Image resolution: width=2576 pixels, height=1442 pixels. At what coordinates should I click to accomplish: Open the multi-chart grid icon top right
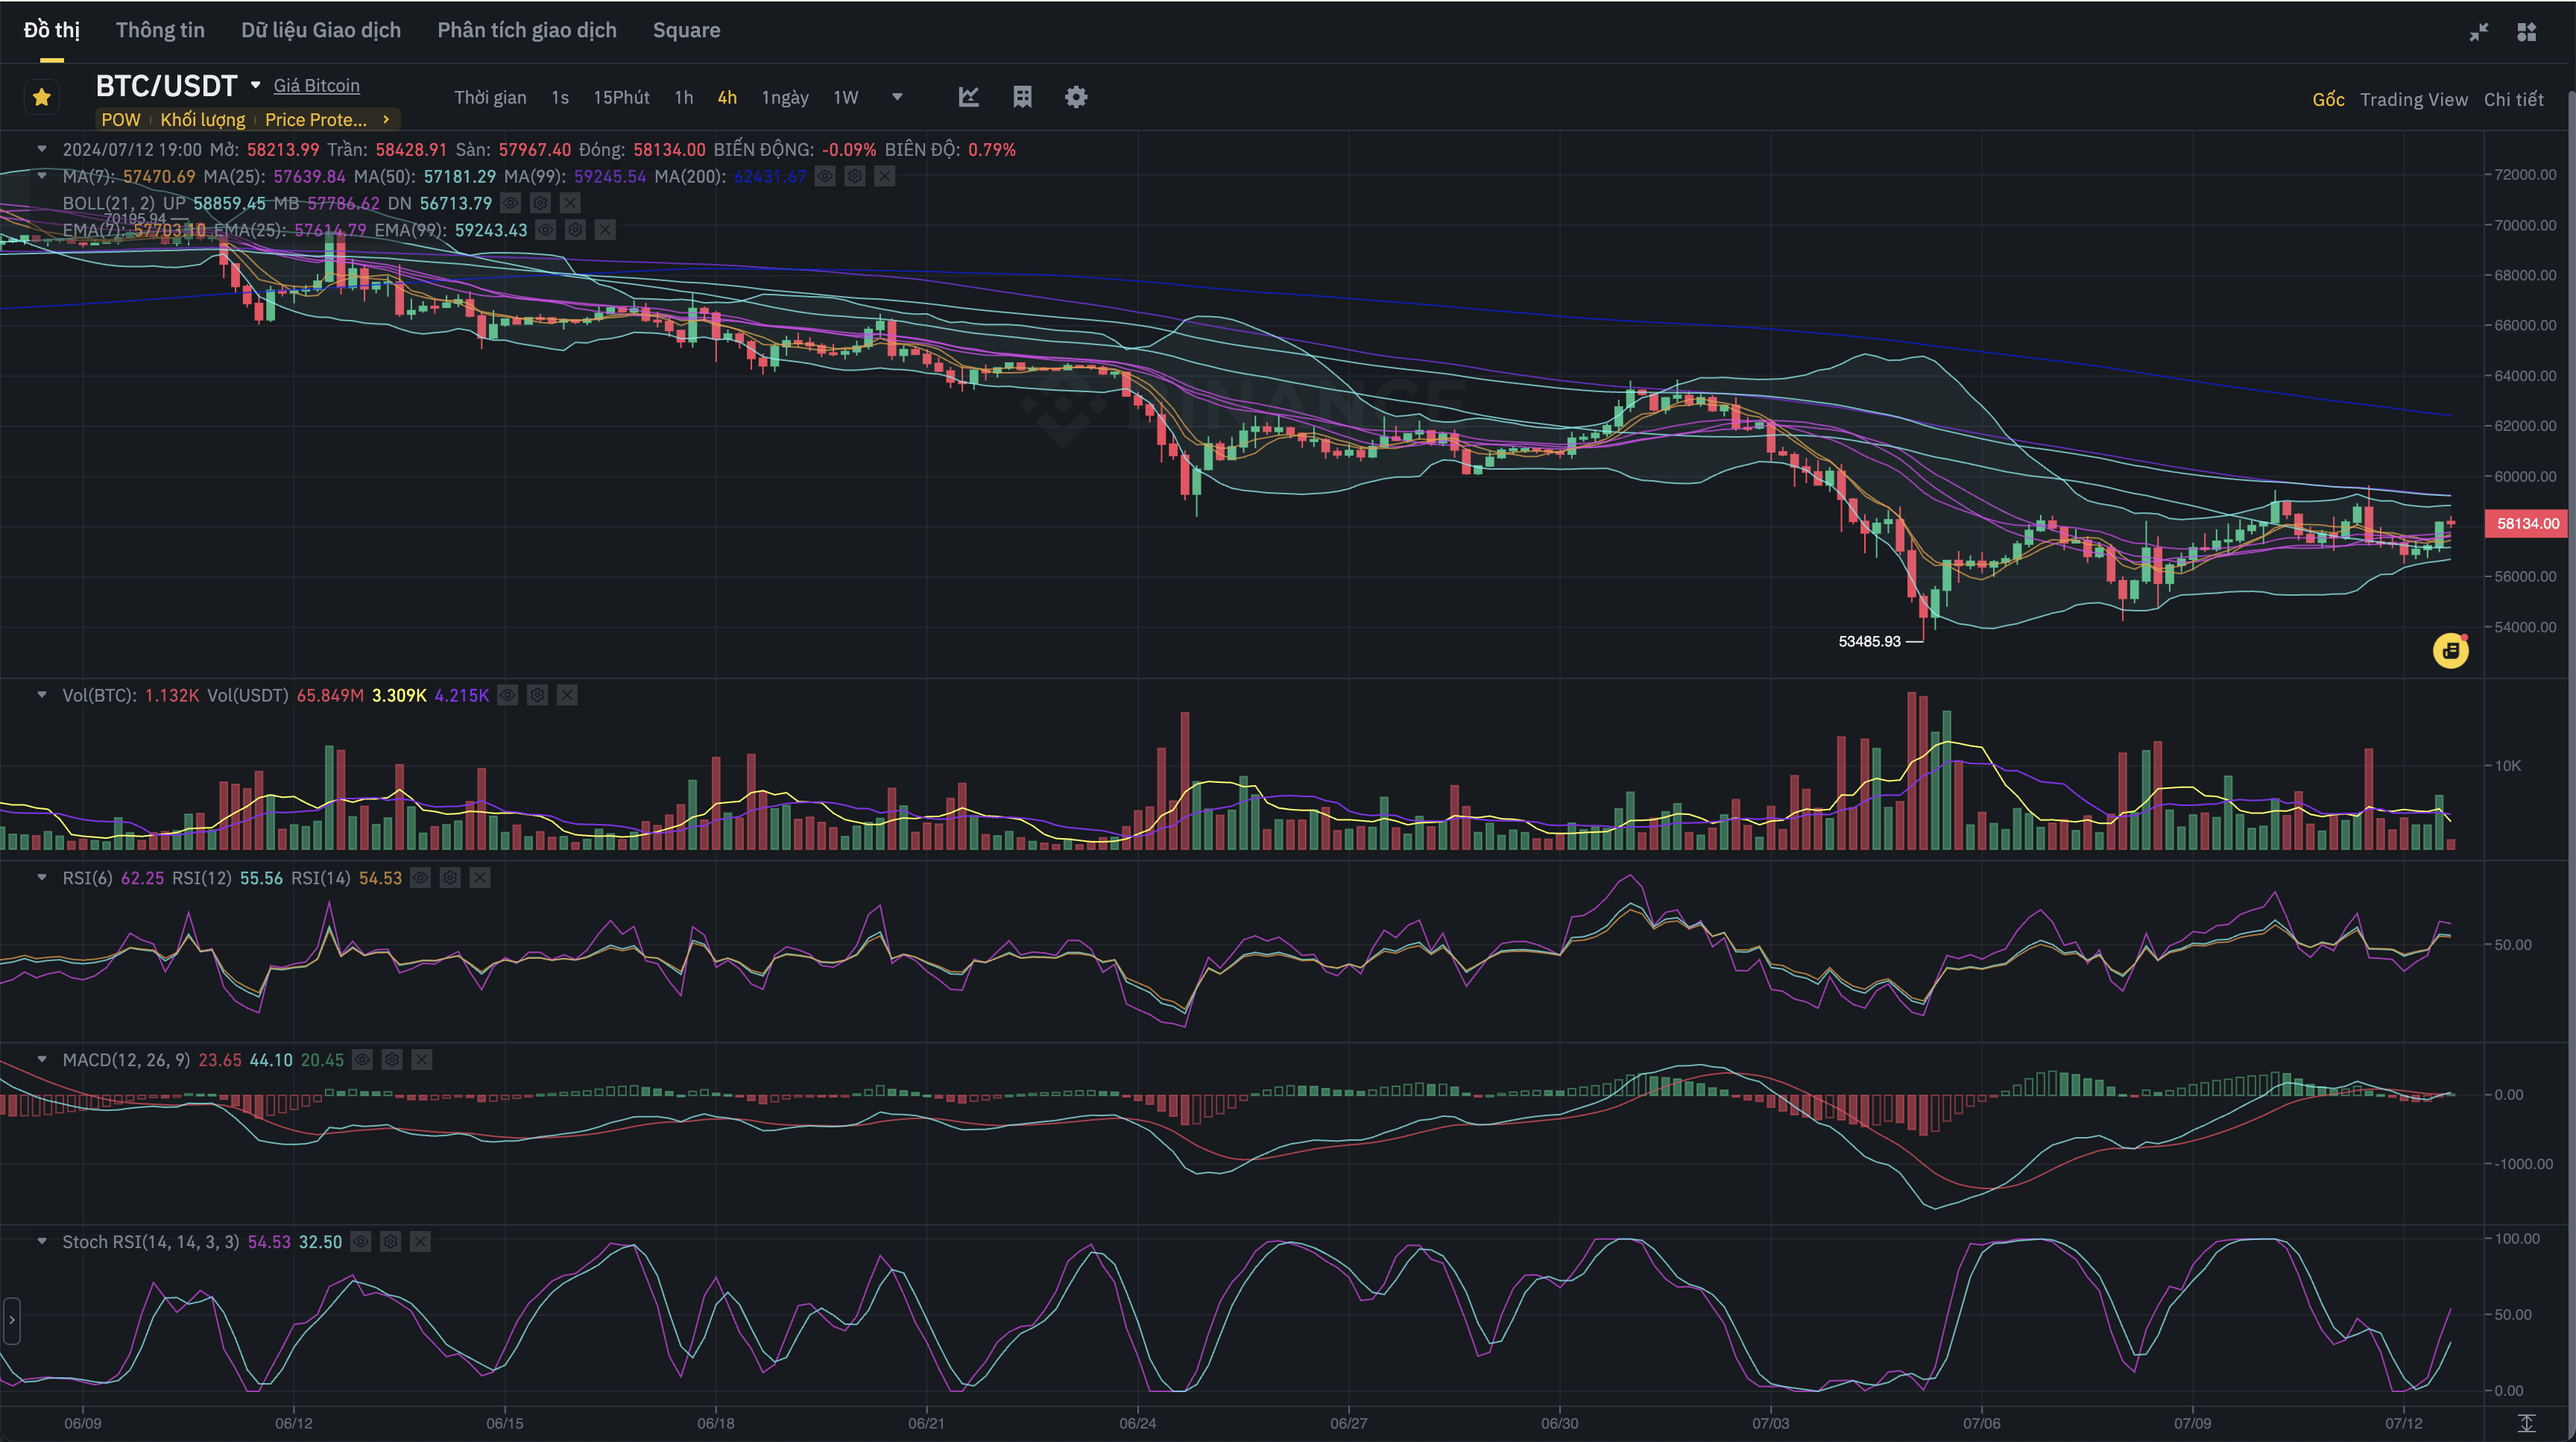(x=2527, y=32)
